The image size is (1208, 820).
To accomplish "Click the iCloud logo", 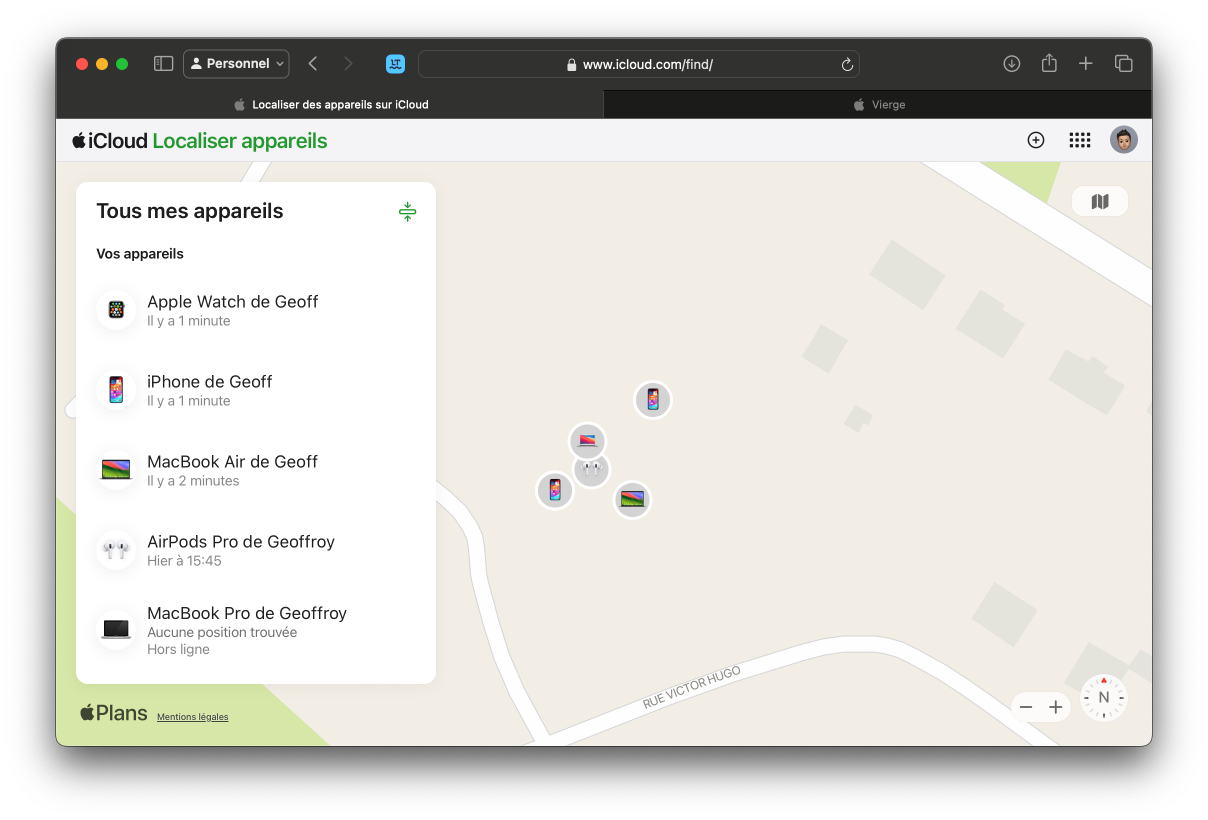I will (110, 141).
